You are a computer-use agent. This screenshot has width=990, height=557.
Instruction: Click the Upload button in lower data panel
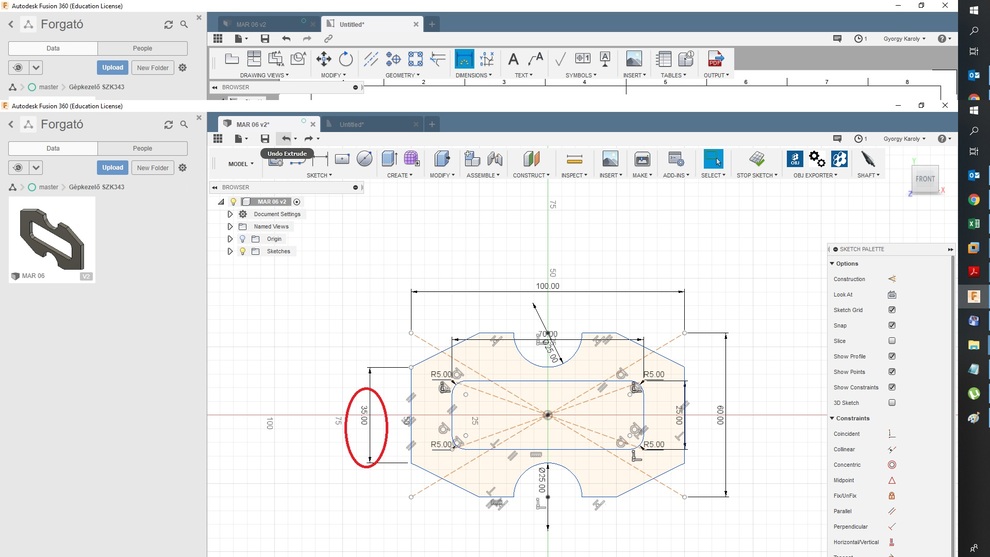112,167
